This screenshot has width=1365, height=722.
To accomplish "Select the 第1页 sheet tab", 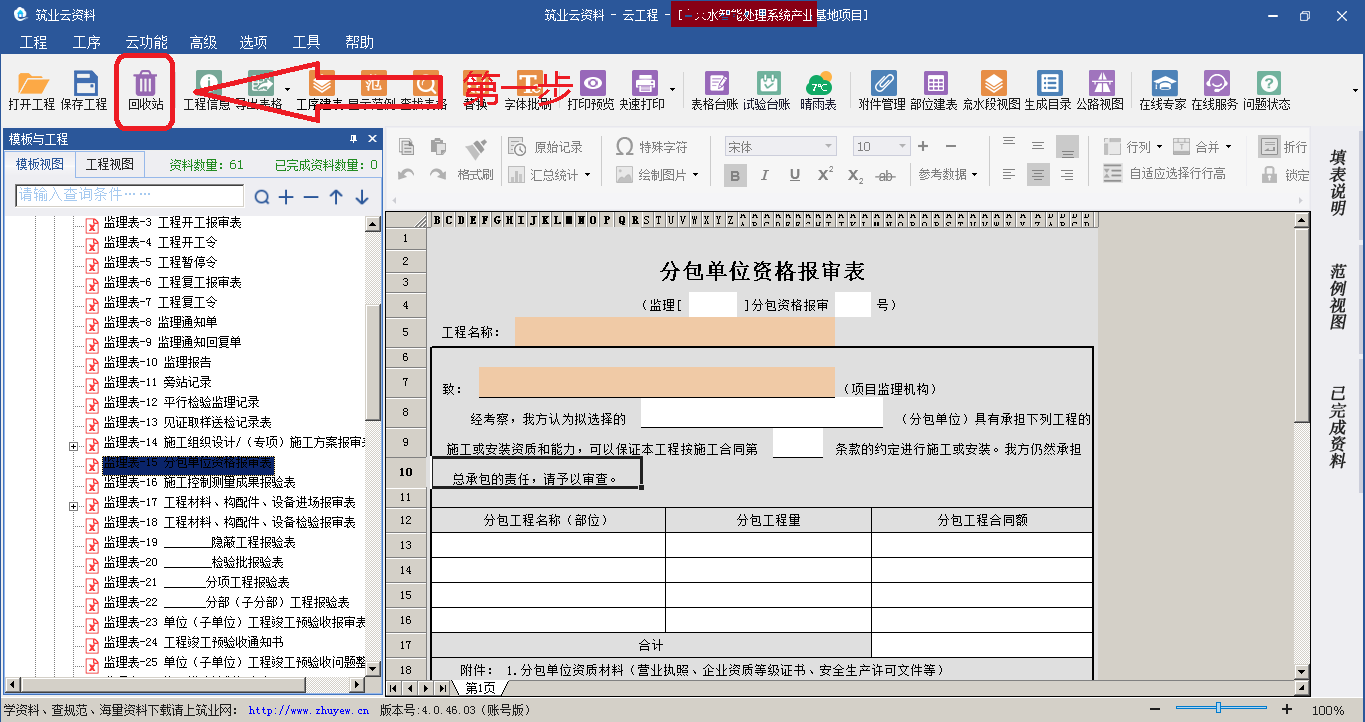I will pyautogui.click(x=480, y=688).
